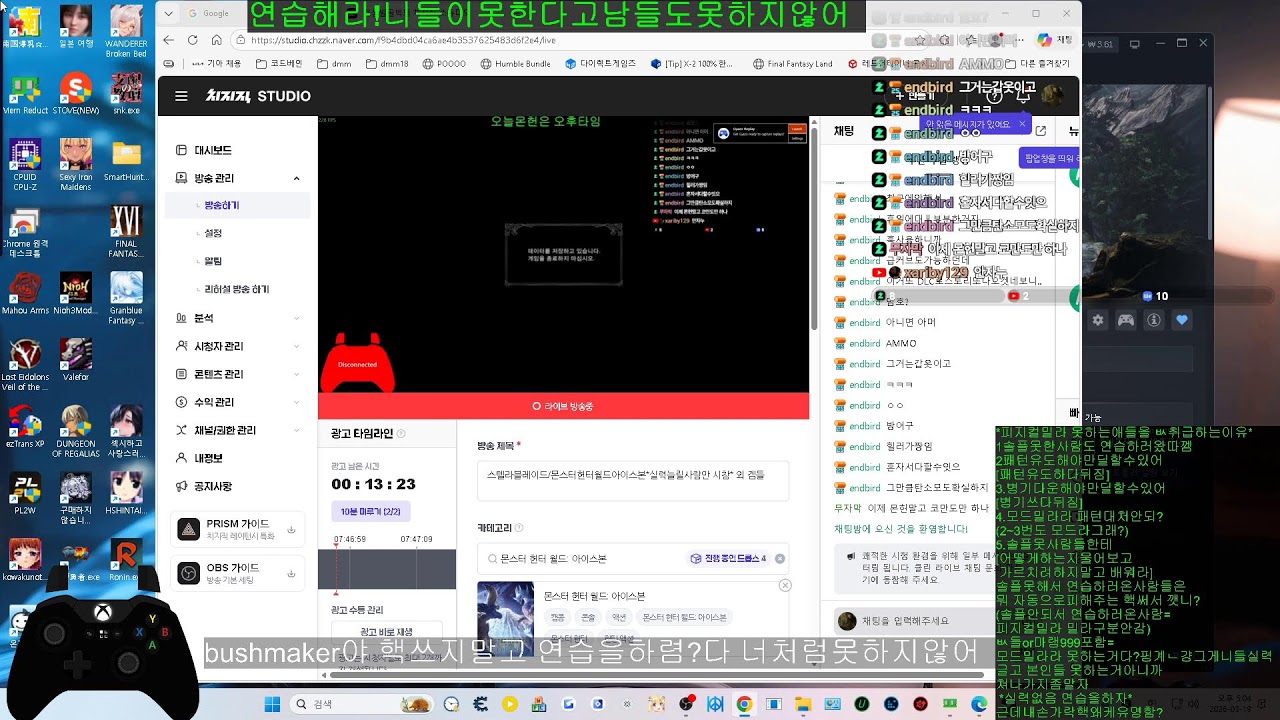
Task: Click the 라이브 방송중 status bar
Action: (x=563, y=406)
